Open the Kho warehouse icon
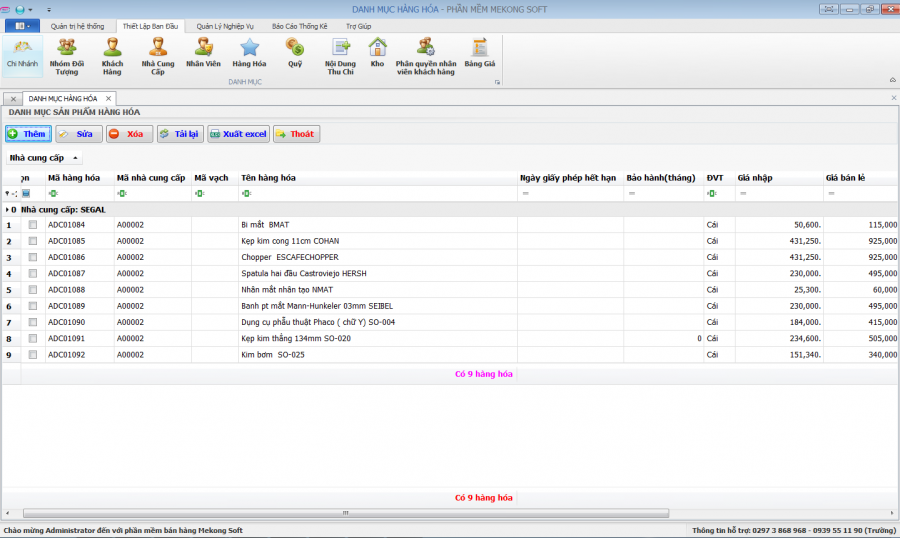This screenshot has width=900, height=538. pyautogui.click(x=377, y=53)
